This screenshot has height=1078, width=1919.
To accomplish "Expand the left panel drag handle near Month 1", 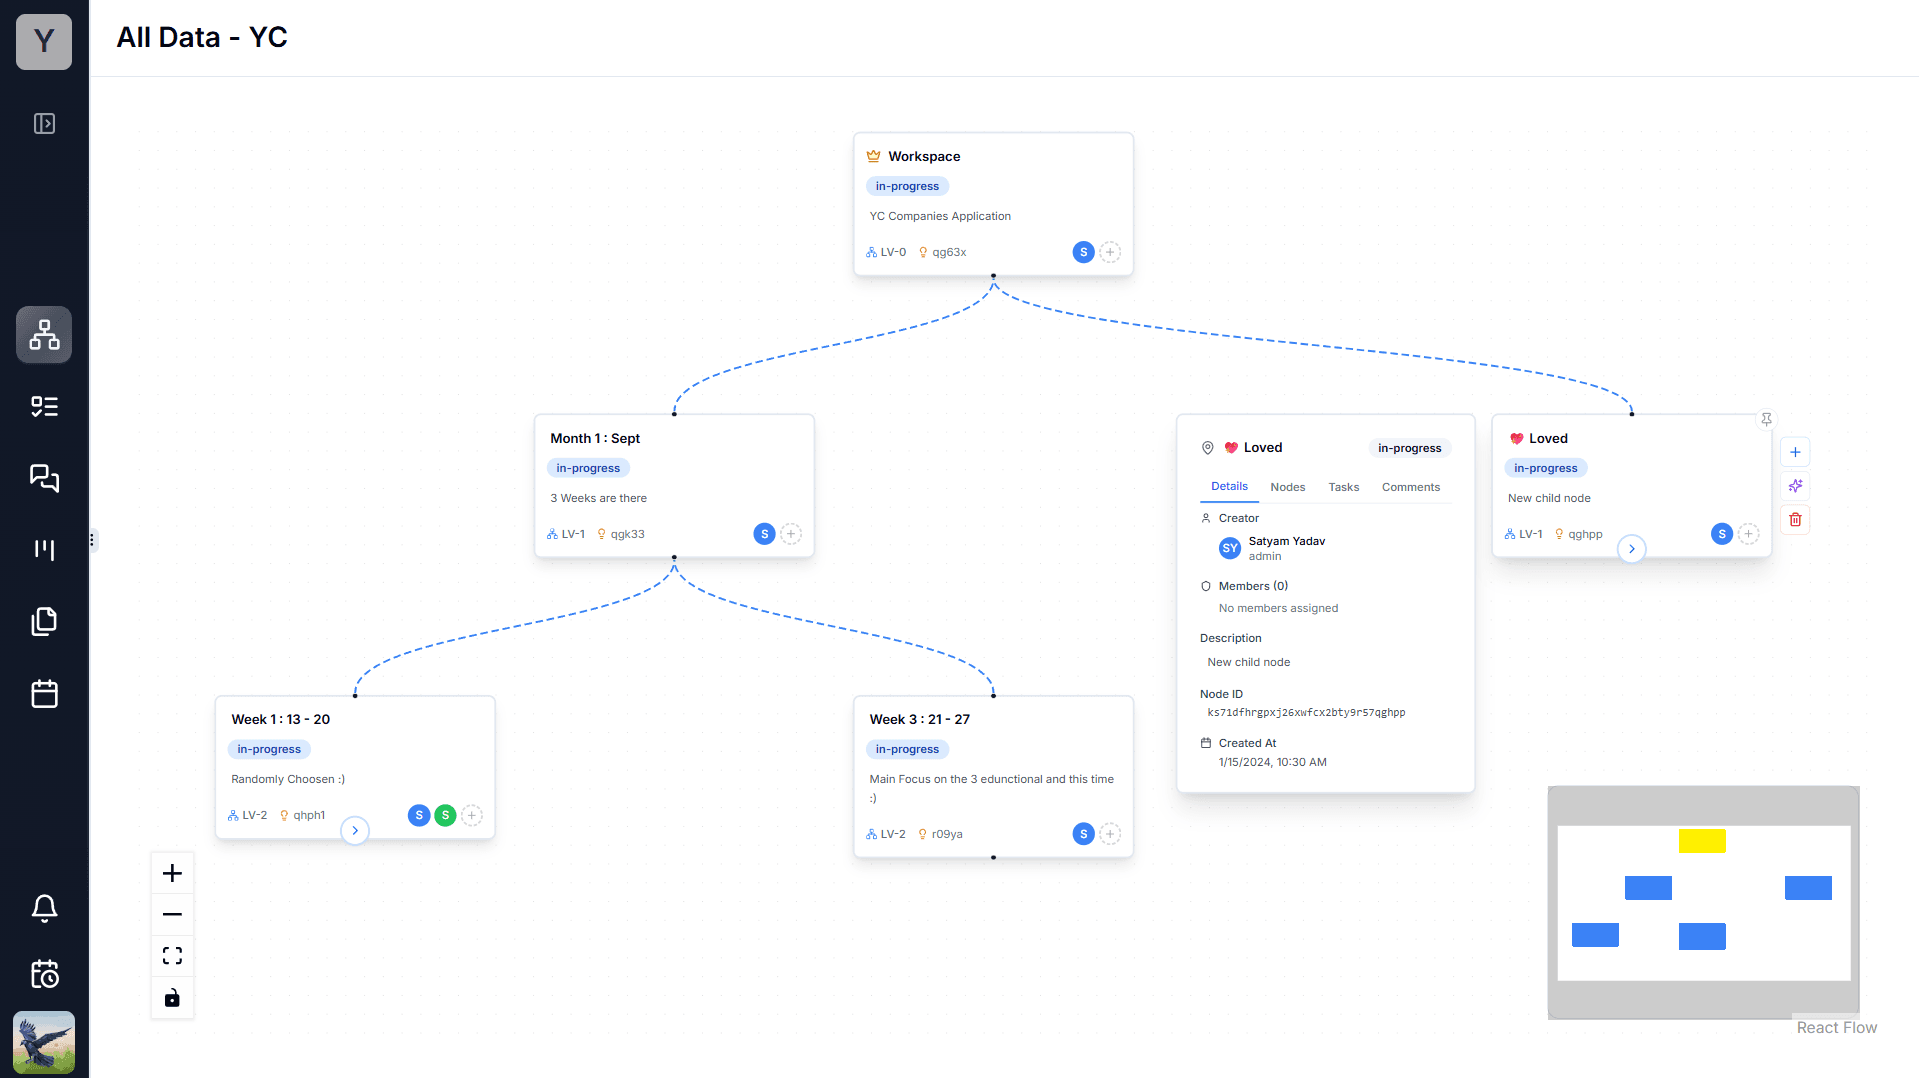I will coord(93,540).
